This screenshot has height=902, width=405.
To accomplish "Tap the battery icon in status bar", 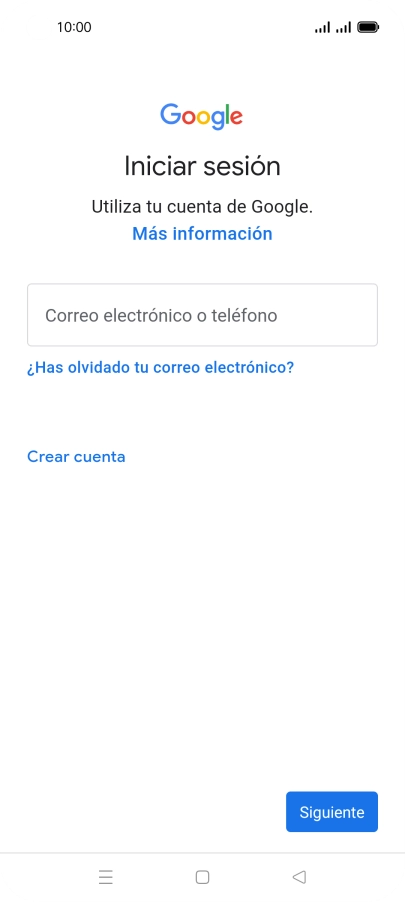I will pyautogui.click(x=368, y=27).
